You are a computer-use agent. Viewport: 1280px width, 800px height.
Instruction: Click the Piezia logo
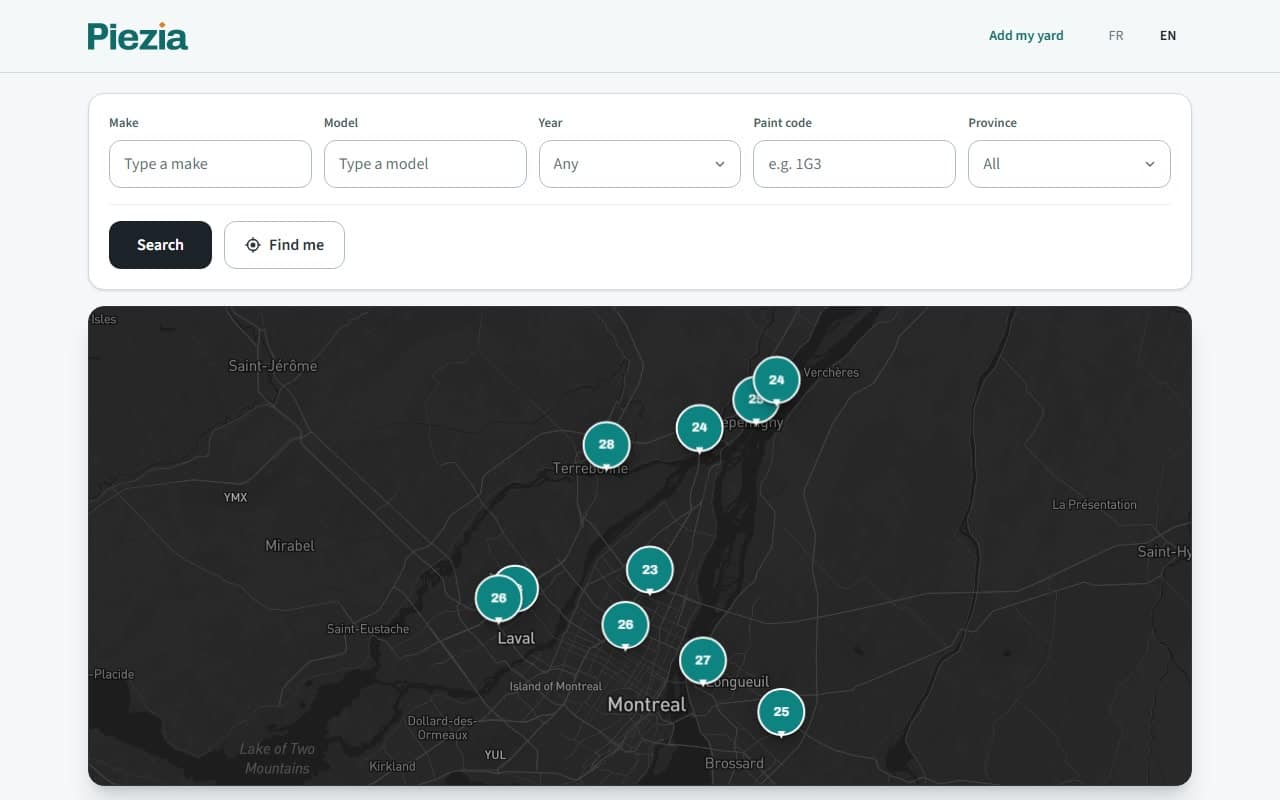pos(138,36)
